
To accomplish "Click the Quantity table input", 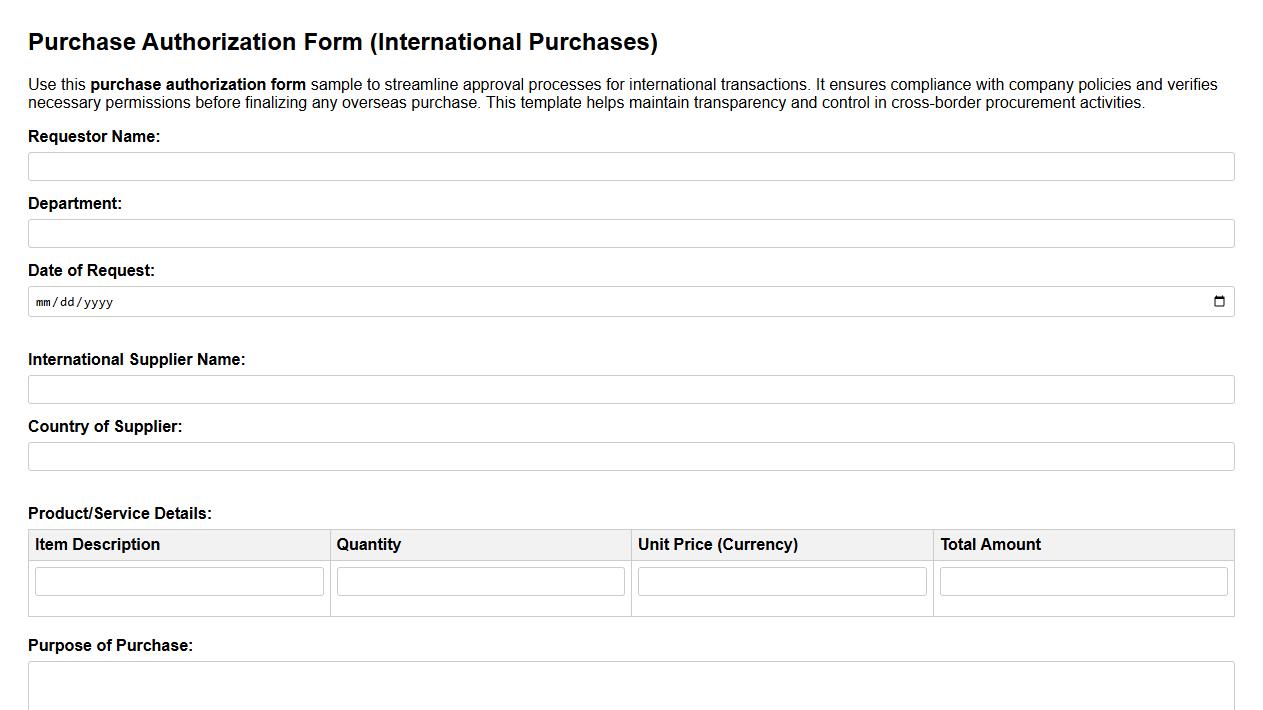I will click(480, 580).
